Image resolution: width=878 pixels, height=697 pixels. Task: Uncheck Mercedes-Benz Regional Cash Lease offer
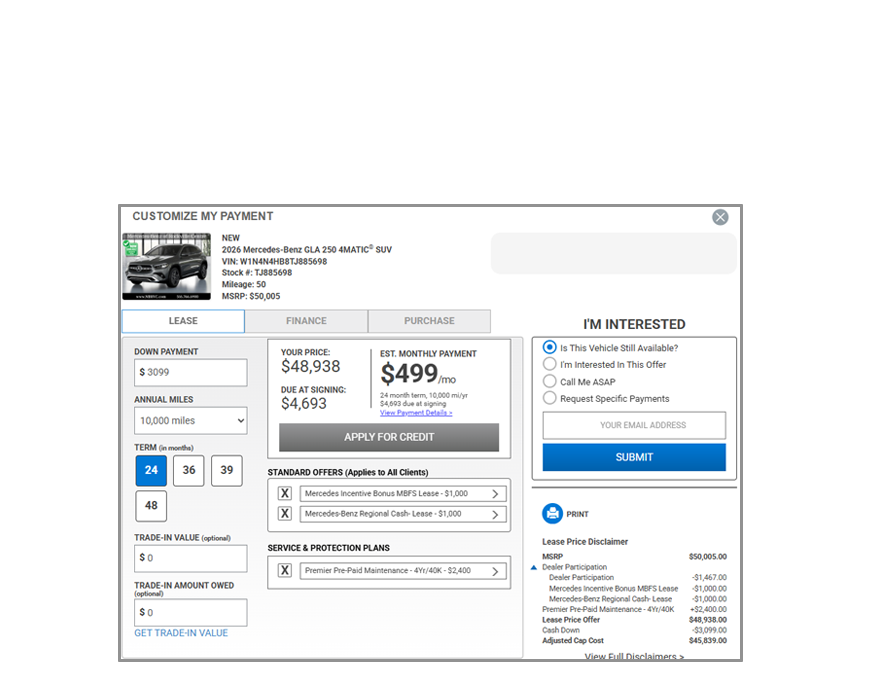(x=285, y=513)
